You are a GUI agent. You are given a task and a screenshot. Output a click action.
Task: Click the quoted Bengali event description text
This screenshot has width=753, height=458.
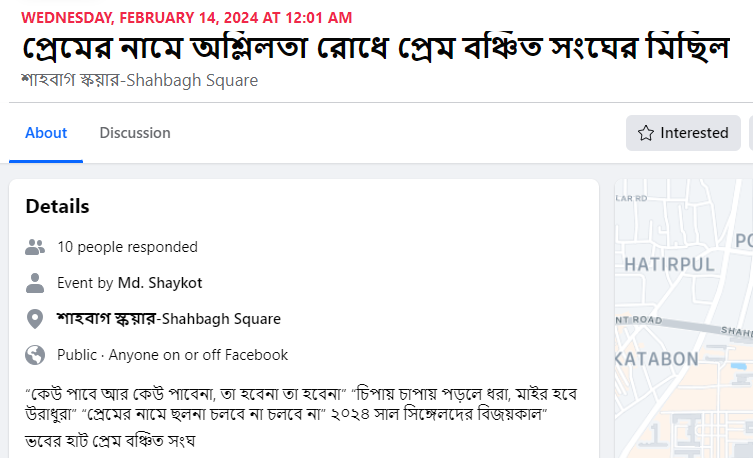300,401
